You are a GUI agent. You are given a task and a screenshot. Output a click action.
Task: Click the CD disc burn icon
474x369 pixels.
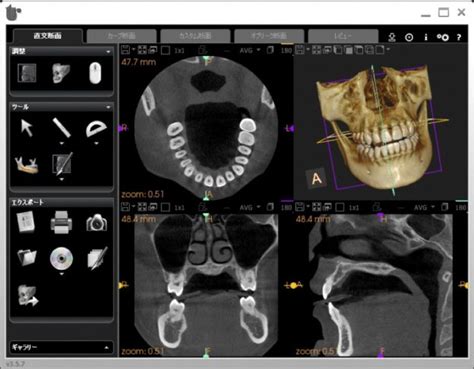(x=61, y=259)
